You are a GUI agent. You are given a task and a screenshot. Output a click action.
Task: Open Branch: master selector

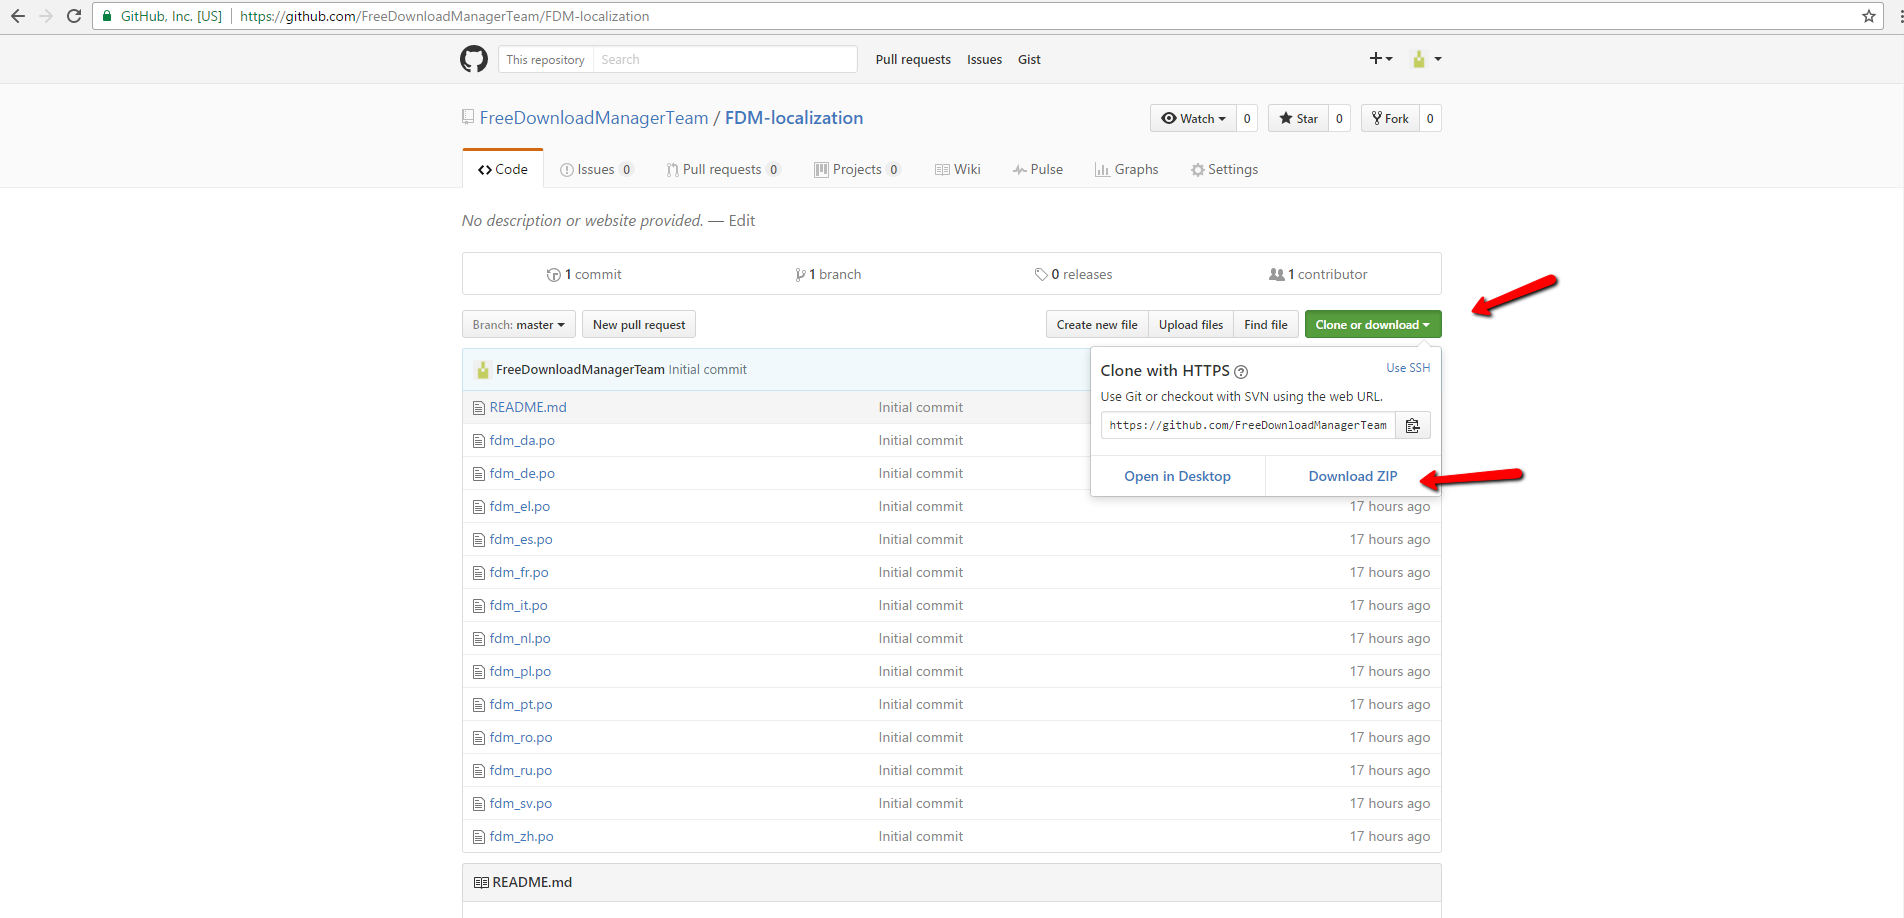pyautogui.click(x=519, y=325)
